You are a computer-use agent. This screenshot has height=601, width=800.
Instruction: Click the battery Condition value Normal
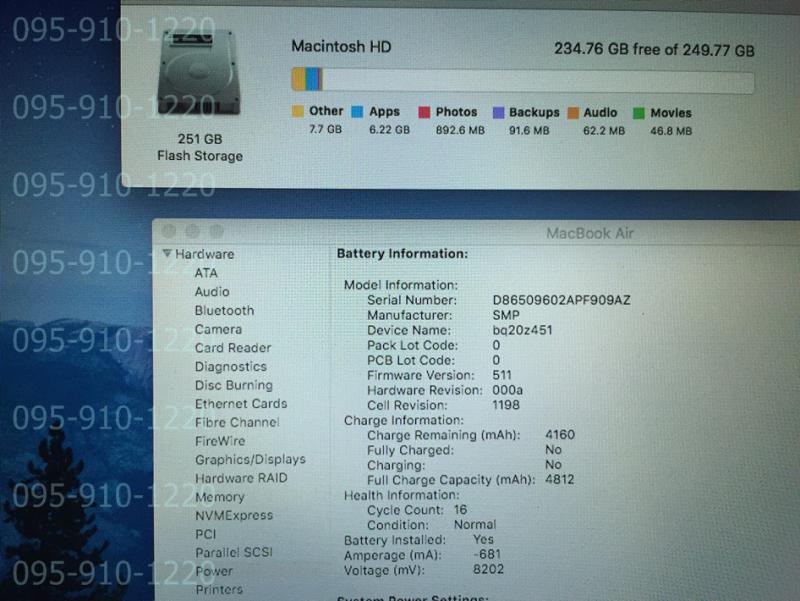click(474, 524)
